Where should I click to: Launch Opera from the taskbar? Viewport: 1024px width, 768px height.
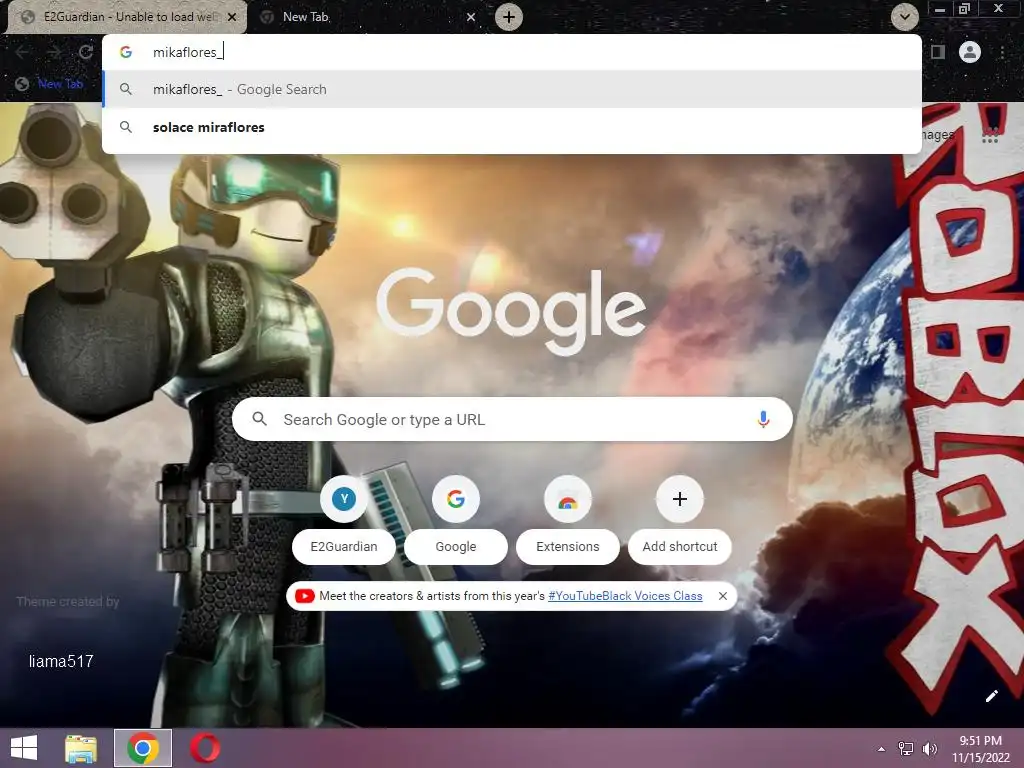204,748
